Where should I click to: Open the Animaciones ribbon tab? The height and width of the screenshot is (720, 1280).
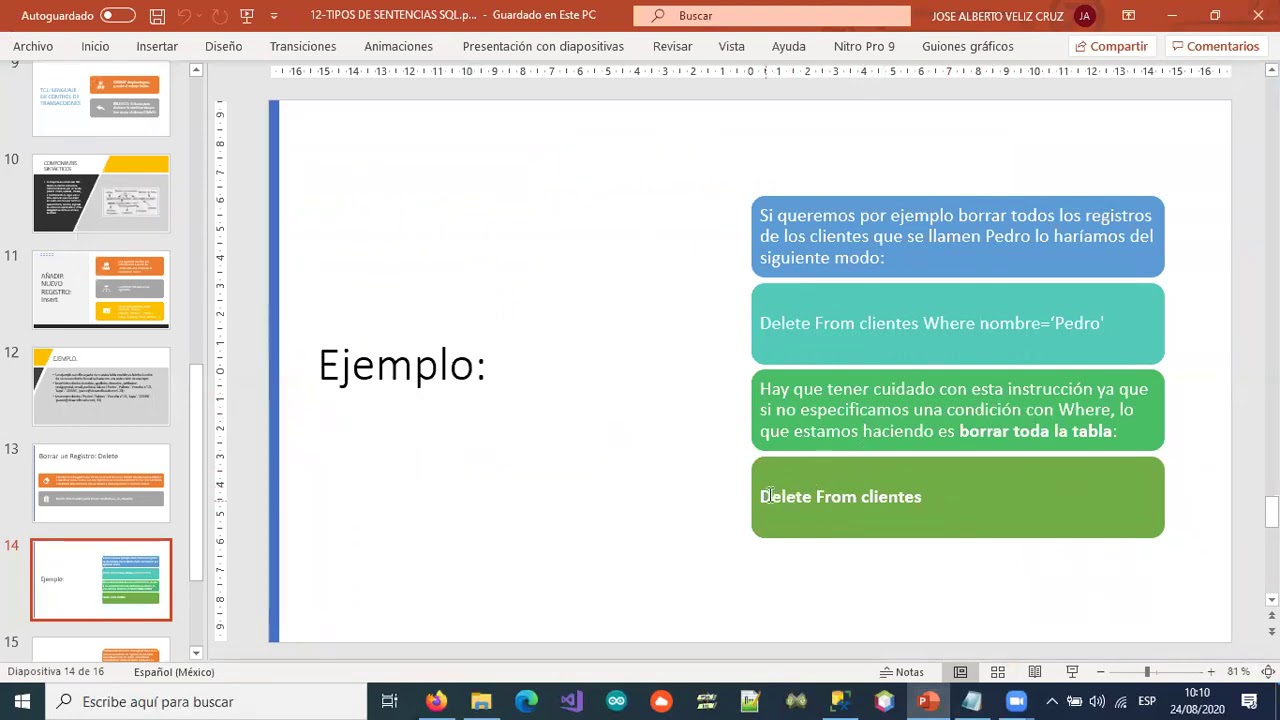[x=399, y=46]
